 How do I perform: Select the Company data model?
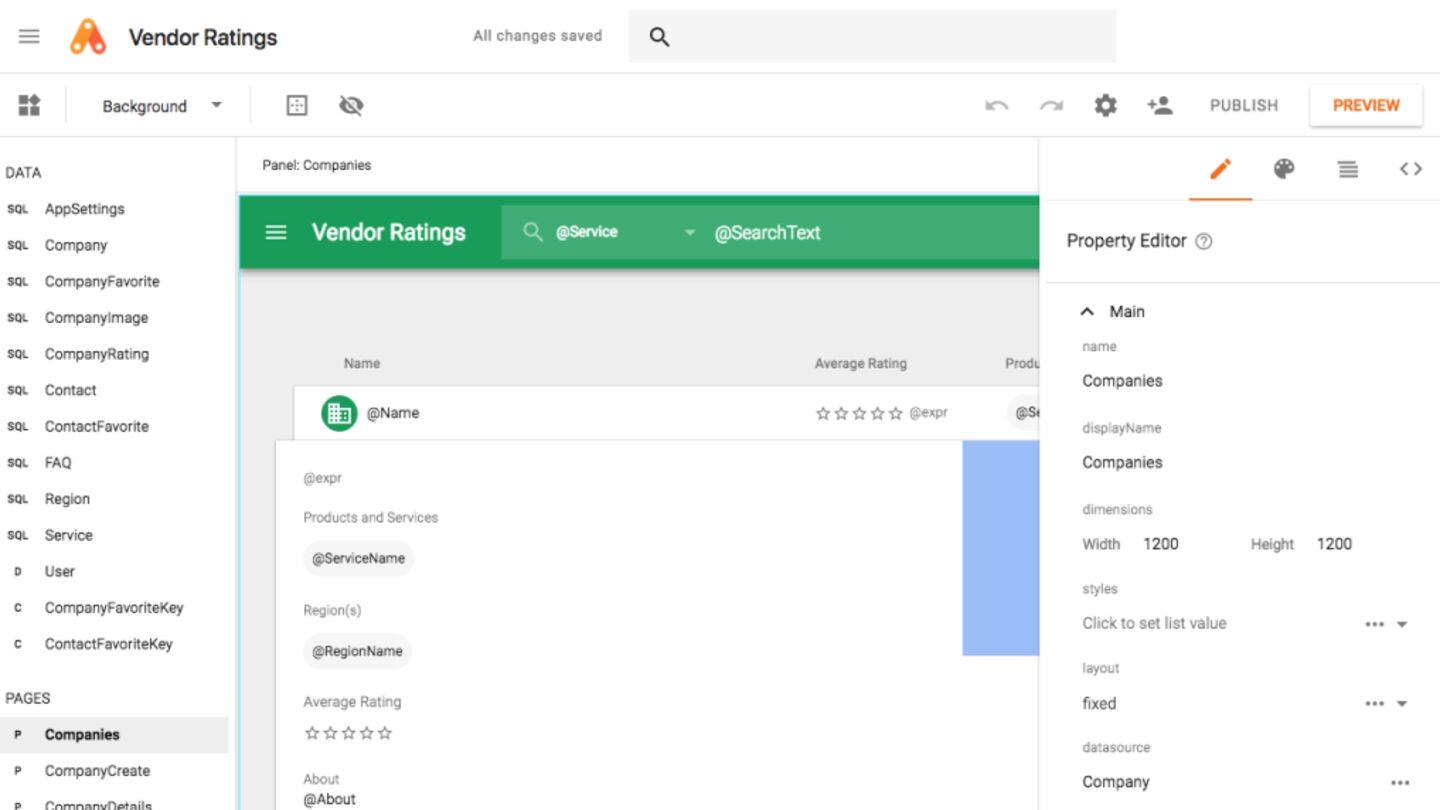point(76,245)
